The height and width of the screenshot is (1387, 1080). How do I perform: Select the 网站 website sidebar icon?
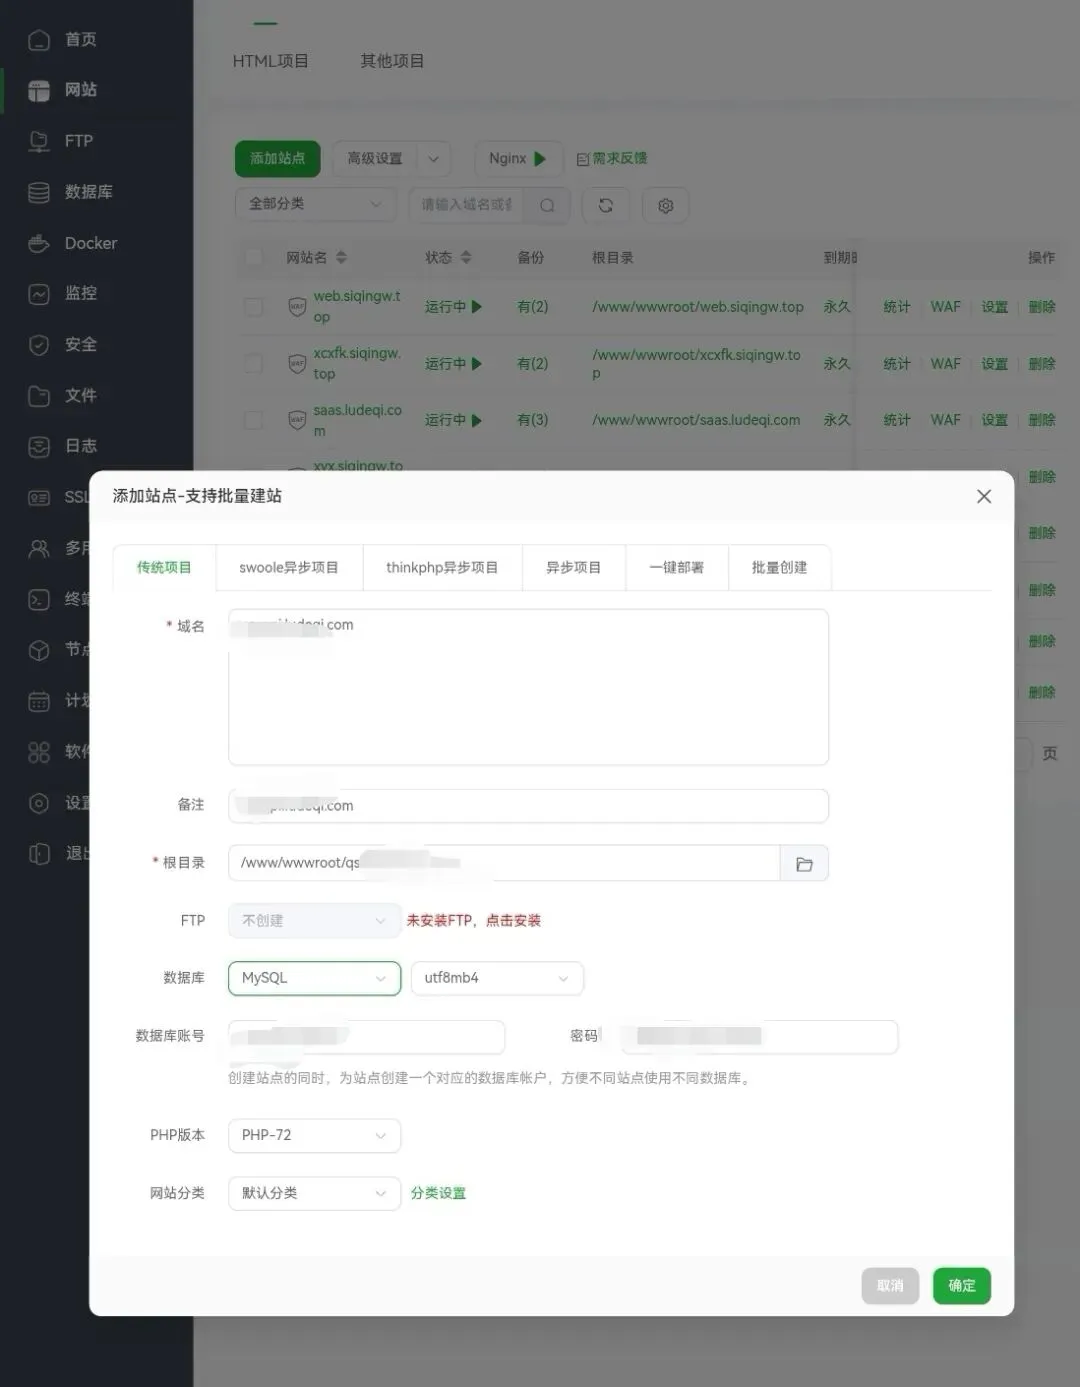click(39, 90)
